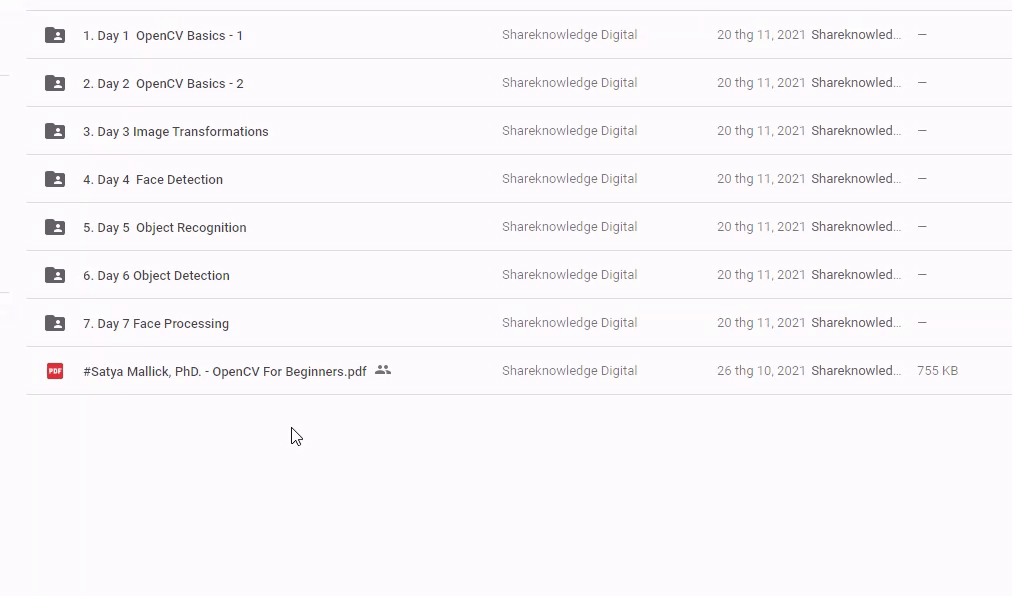Select '6. Day 6 Object Detection' folder name
The height and width of the screenshot is (596, 1012).
click(x=156, y=276)
